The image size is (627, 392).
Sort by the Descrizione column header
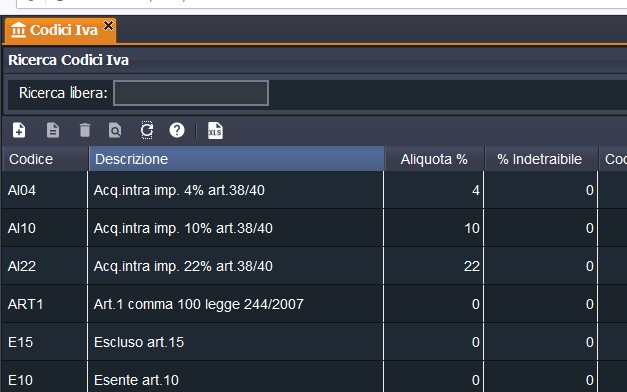coord(236,159)
